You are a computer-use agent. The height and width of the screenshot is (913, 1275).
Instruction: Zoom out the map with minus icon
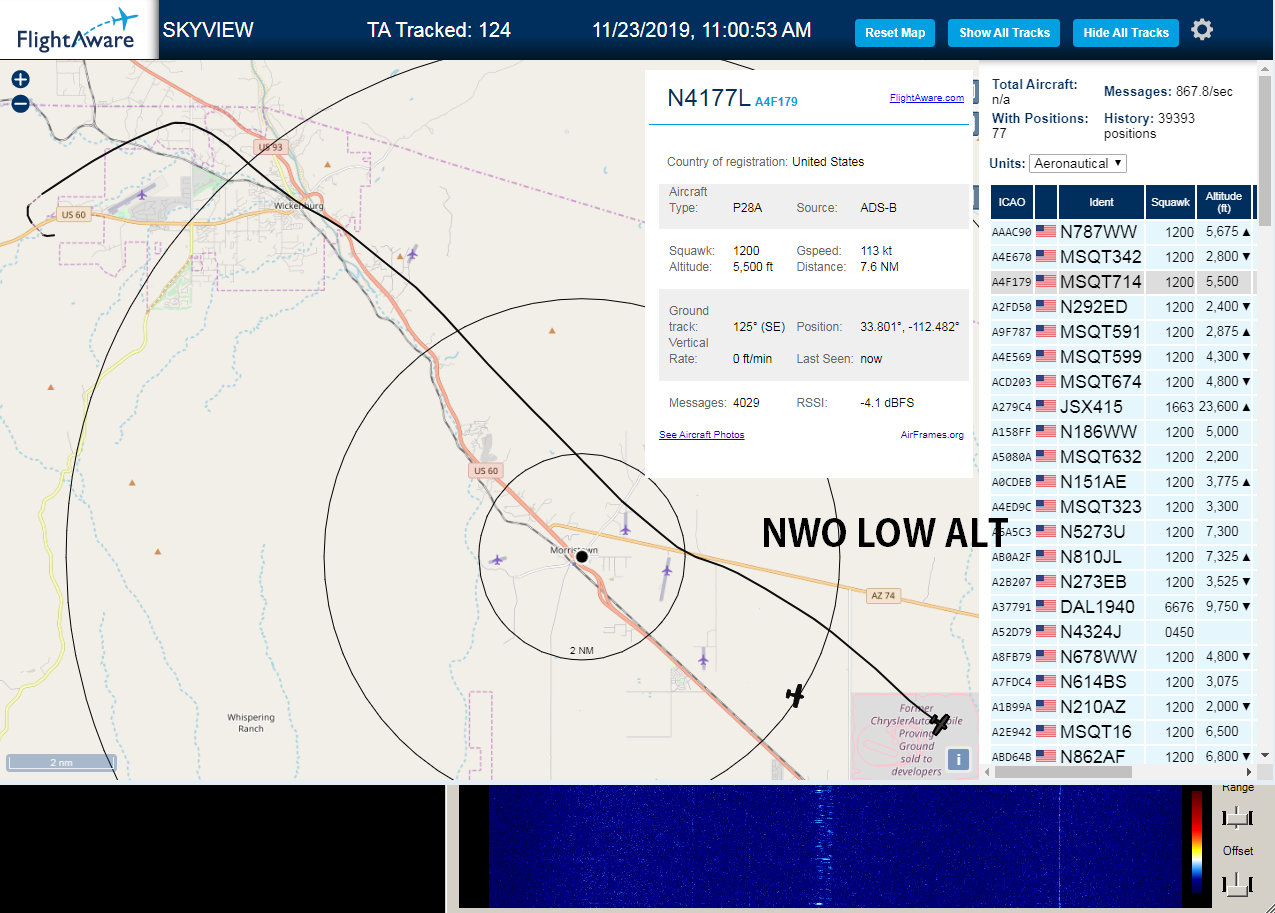click(20, 103)
